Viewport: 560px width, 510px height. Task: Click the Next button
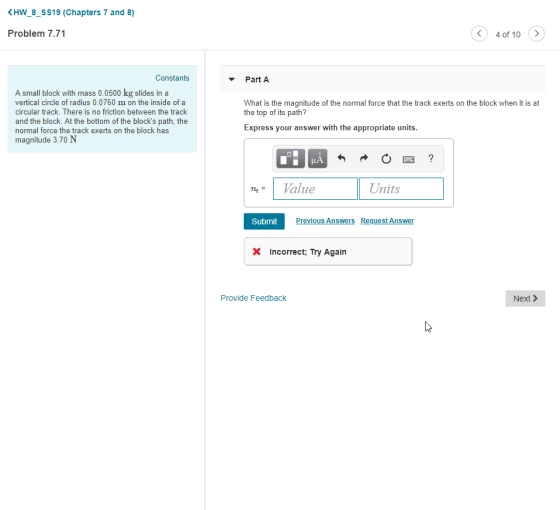(525, 299)
